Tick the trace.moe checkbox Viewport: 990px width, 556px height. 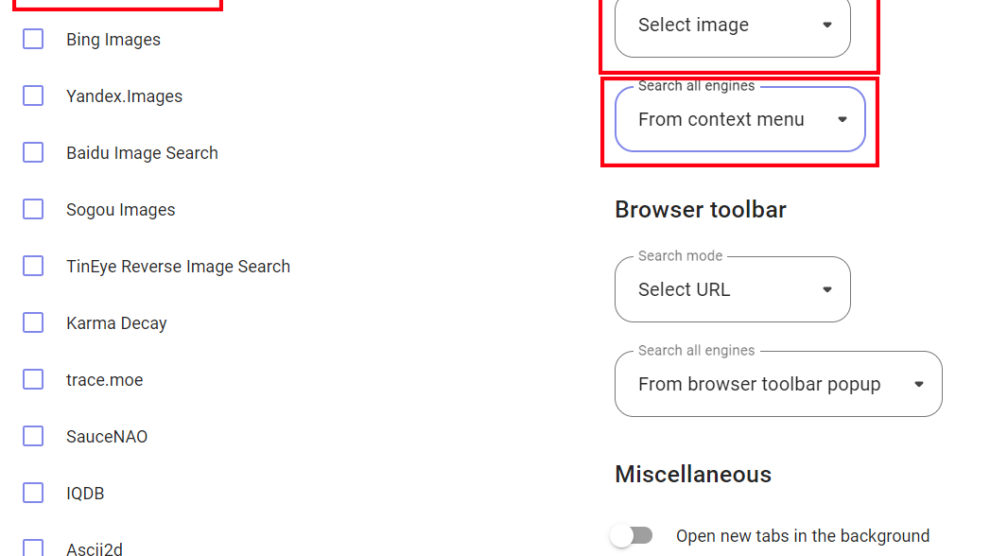33,380
